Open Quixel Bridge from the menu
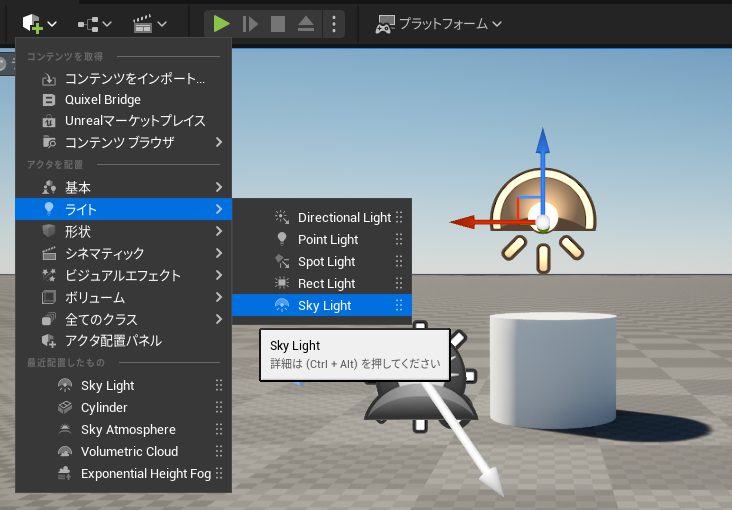Screen dimensions: 732x510 click(103, 99)
